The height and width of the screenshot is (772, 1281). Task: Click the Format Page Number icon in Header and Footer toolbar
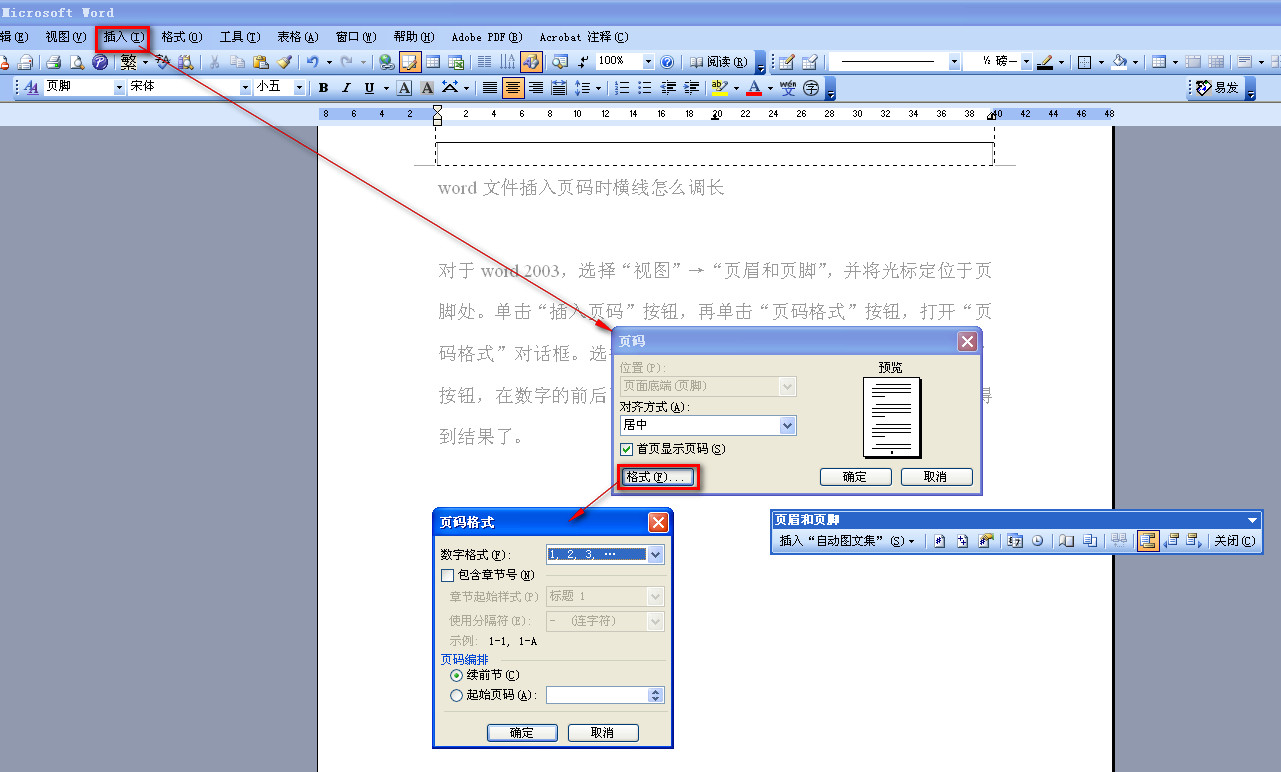coord(986,541)
